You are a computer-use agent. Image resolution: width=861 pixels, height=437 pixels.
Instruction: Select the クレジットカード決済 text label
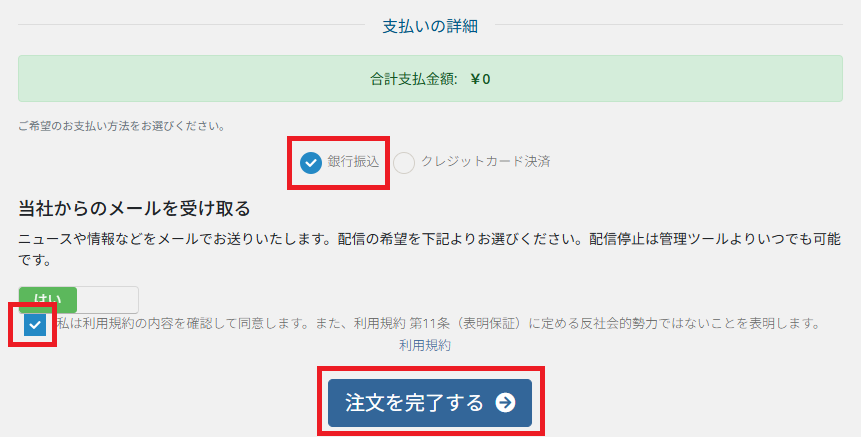pyautogui.click(x=485, y=161)
